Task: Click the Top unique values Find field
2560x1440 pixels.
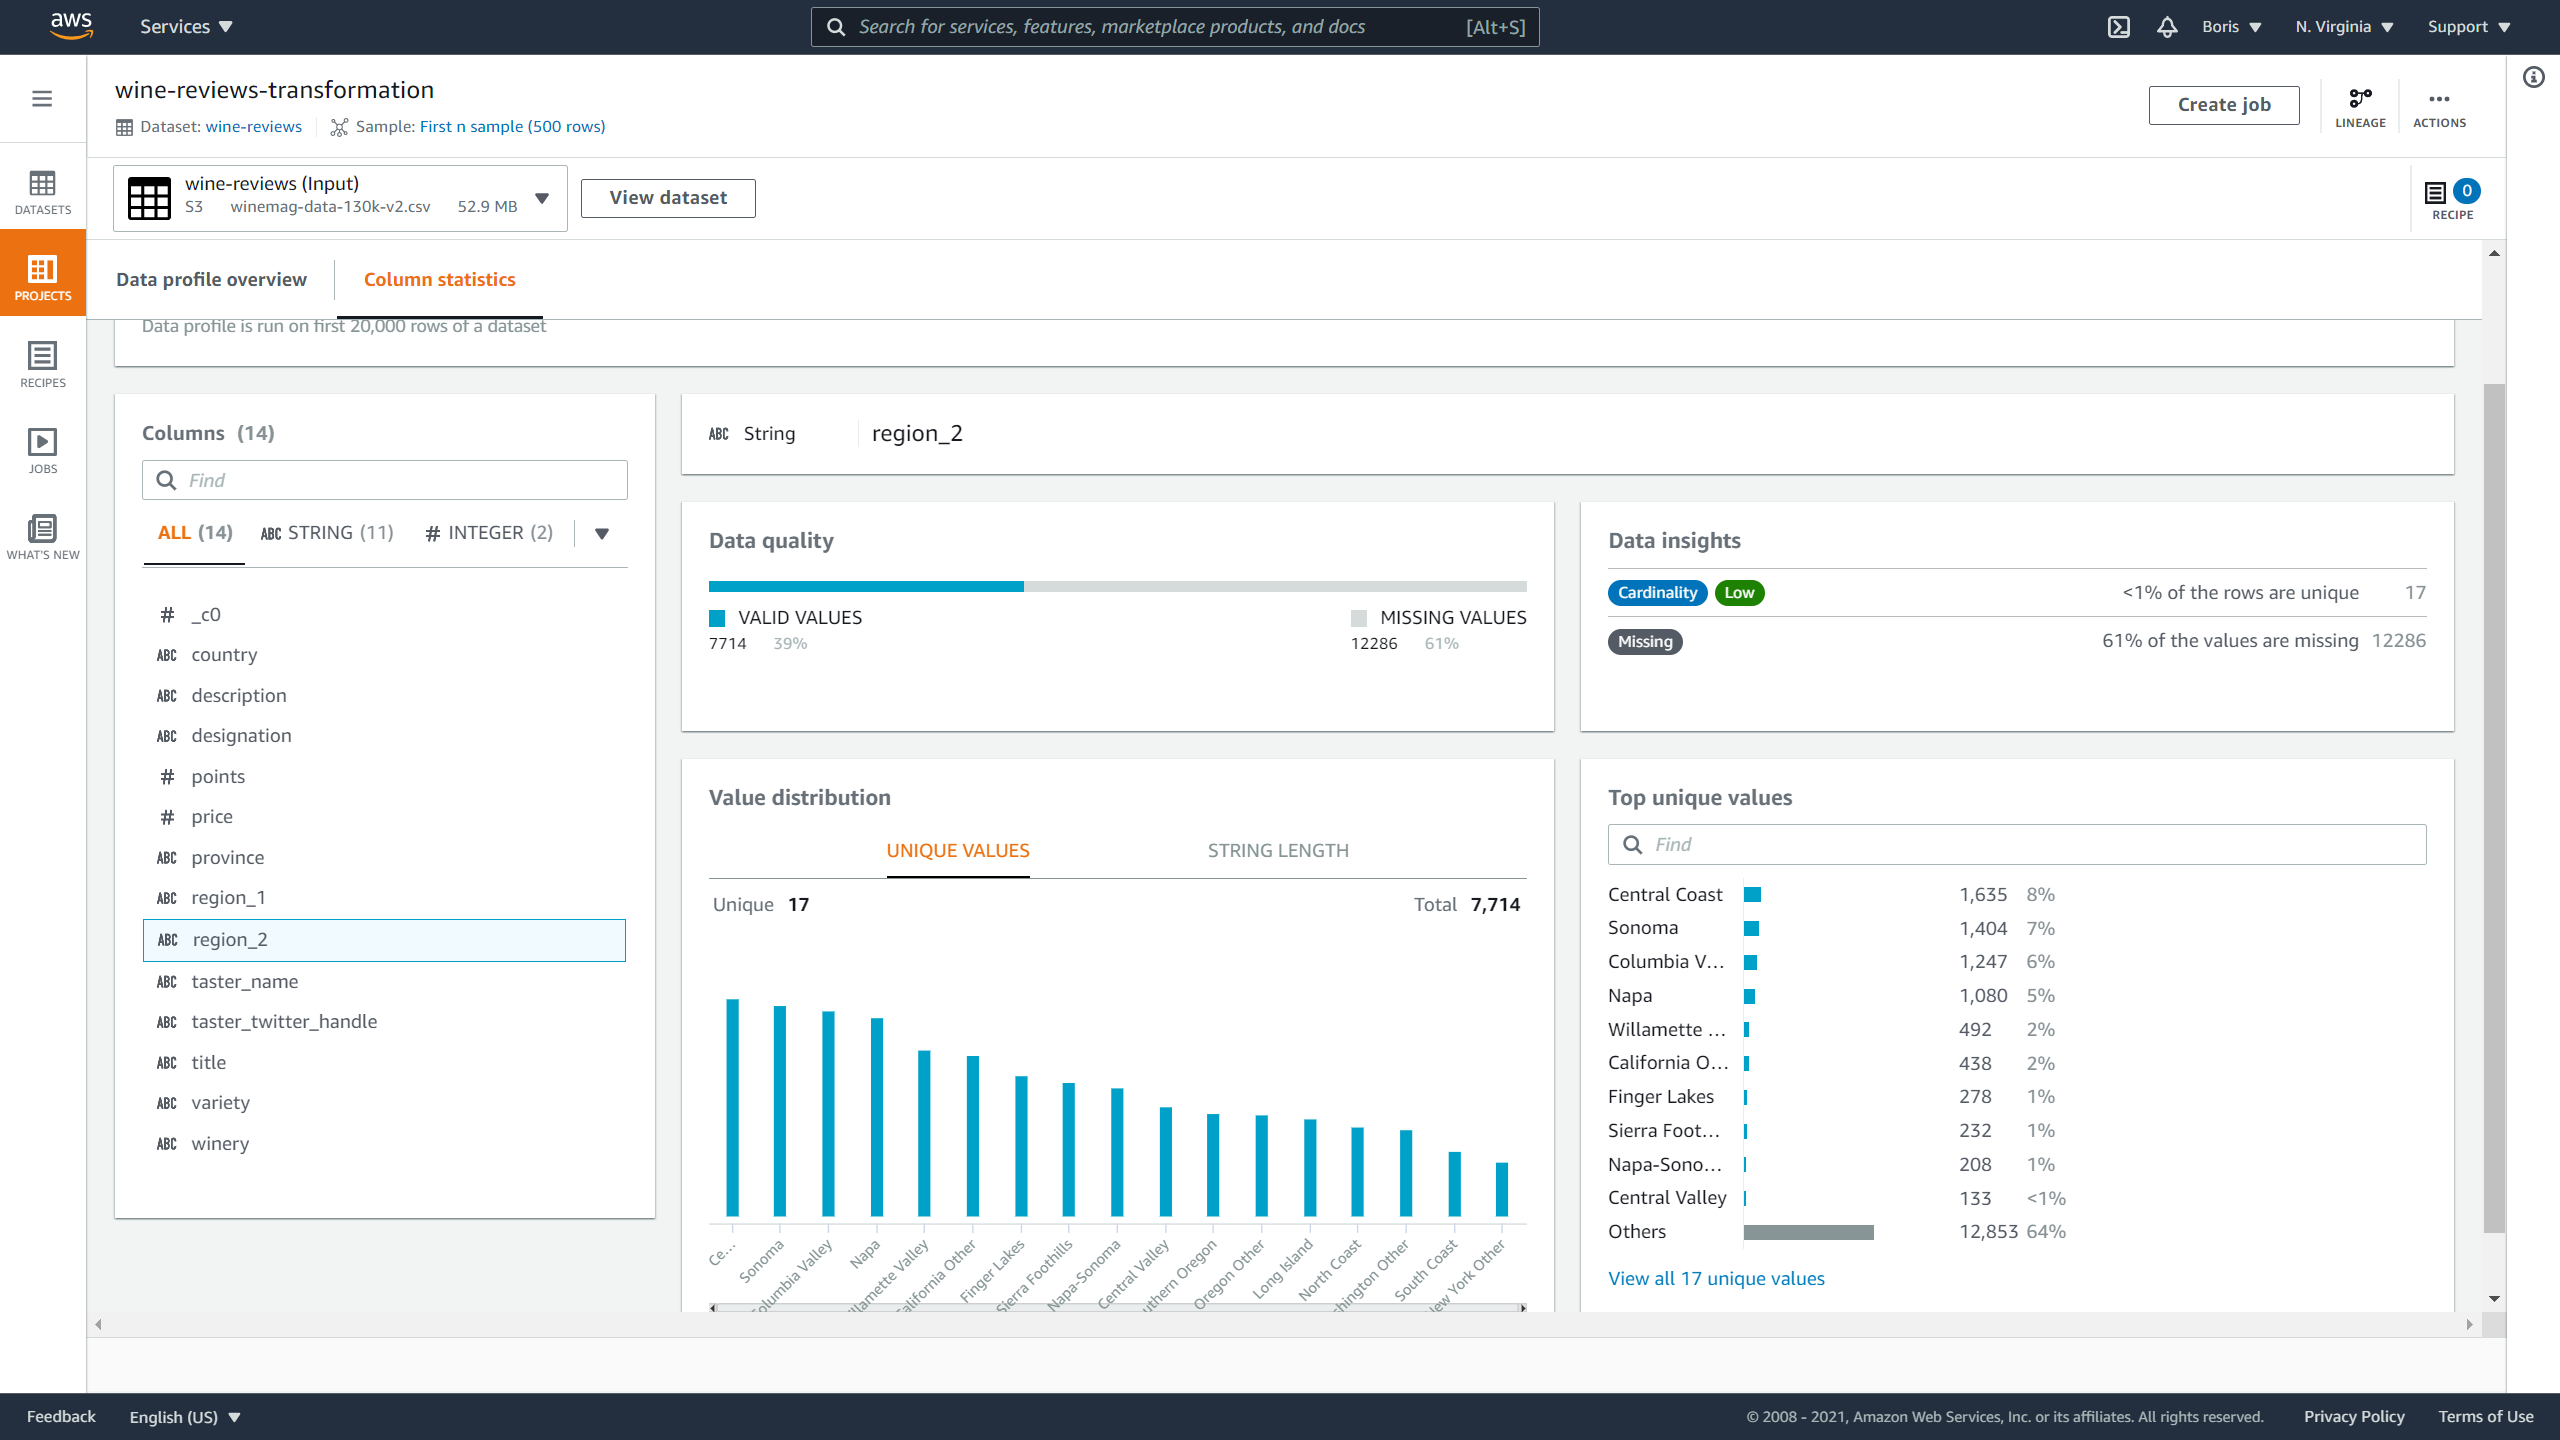Action: click(2017, 845)
